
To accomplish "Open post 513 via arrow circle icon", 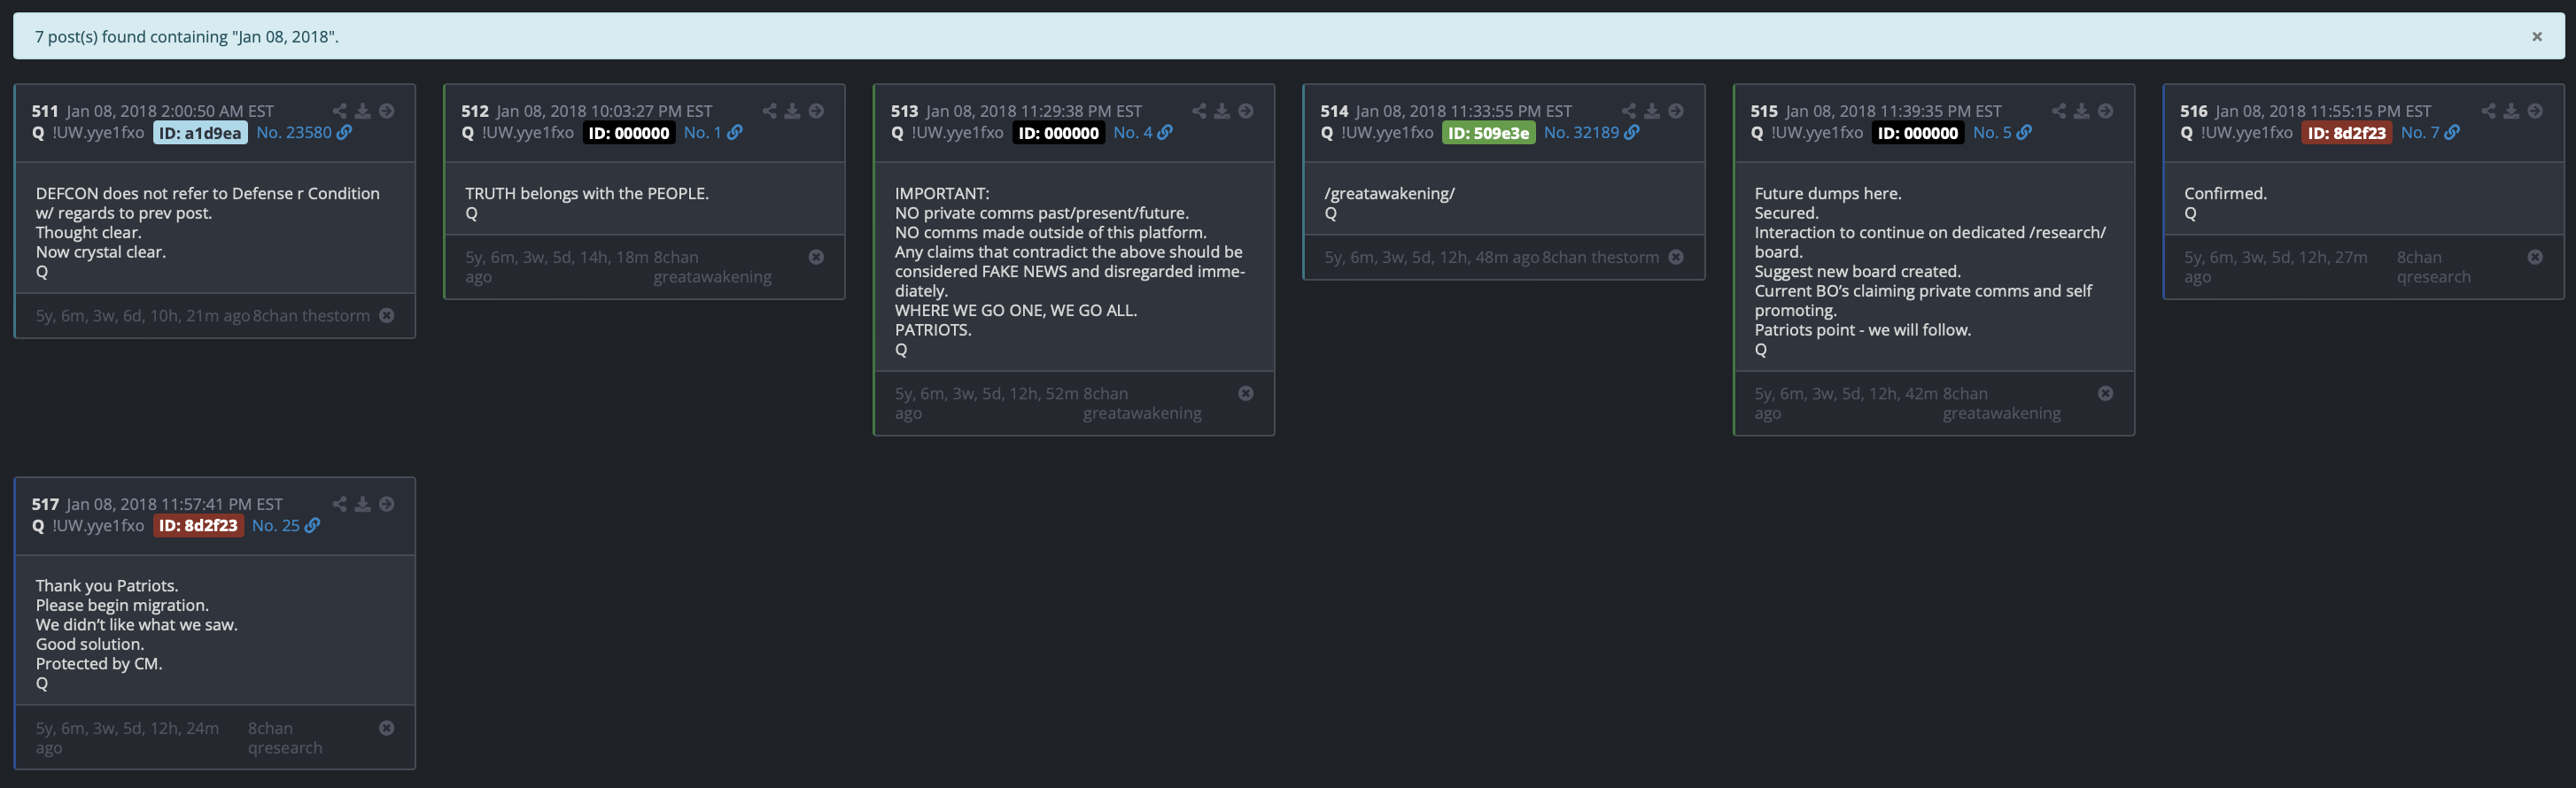I will 1245,111.
